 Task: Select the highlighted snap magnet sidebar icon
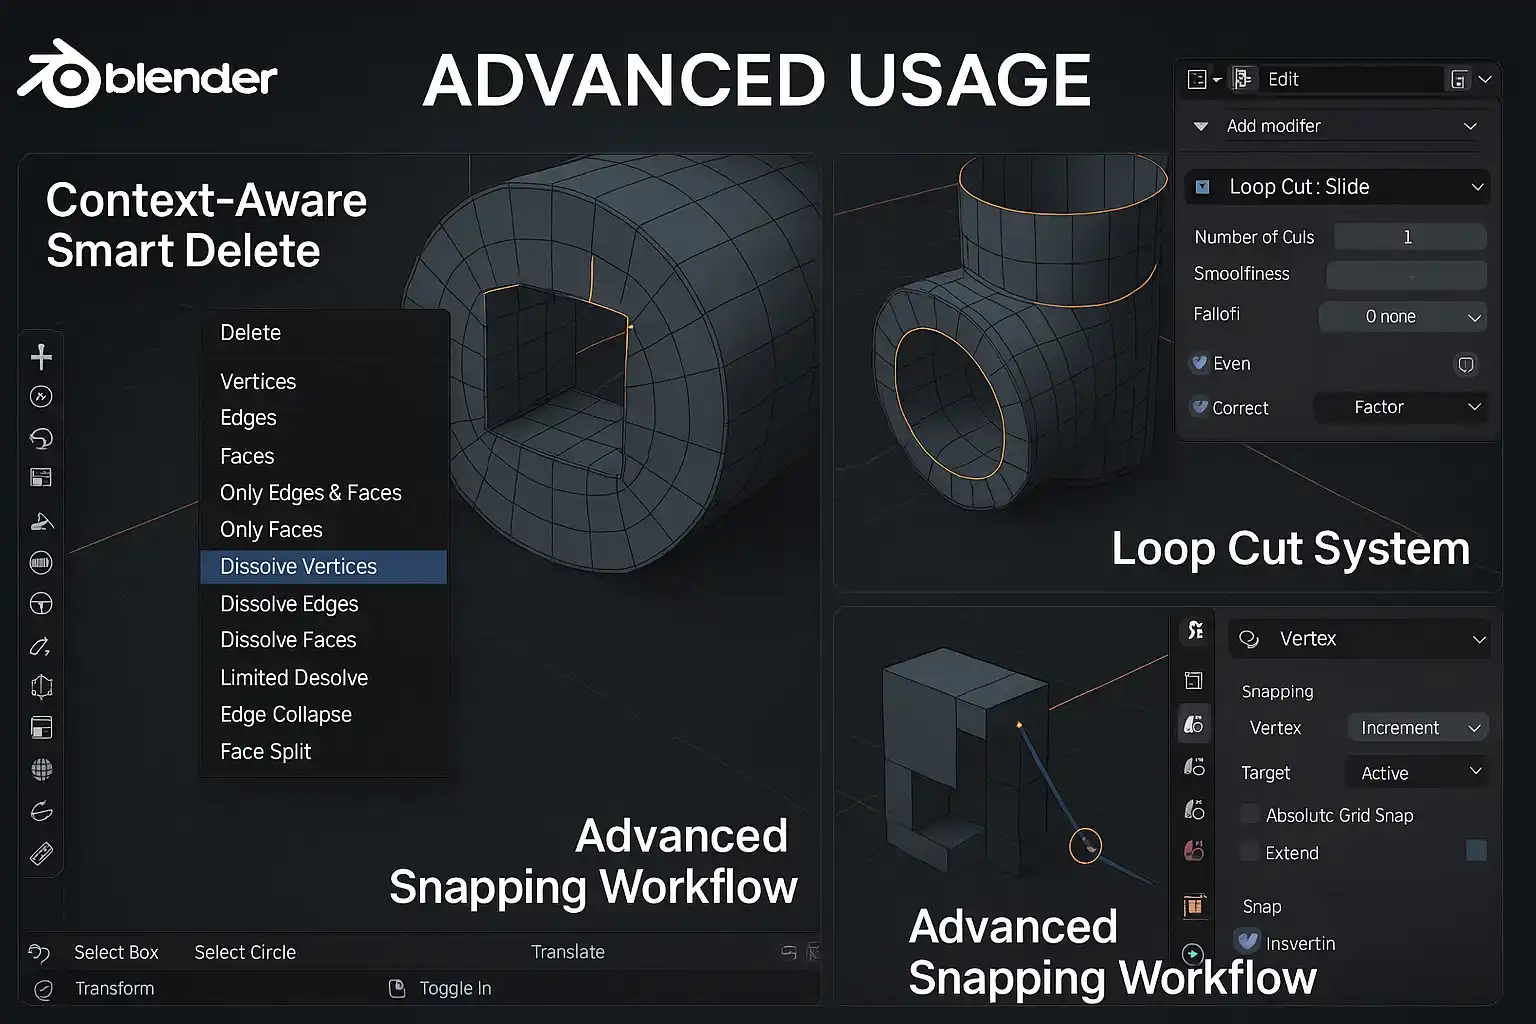(x=1194, y=724)
